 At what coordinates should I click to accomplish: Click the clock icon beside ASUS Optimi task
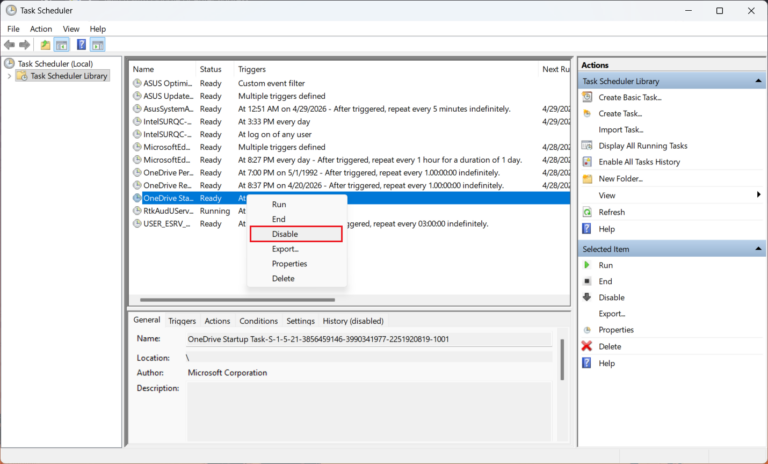137,83
